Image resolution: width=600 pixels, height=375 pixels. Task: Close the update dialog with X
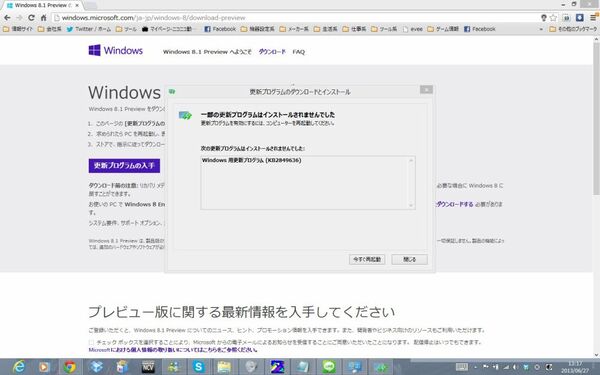coord(426,90)
